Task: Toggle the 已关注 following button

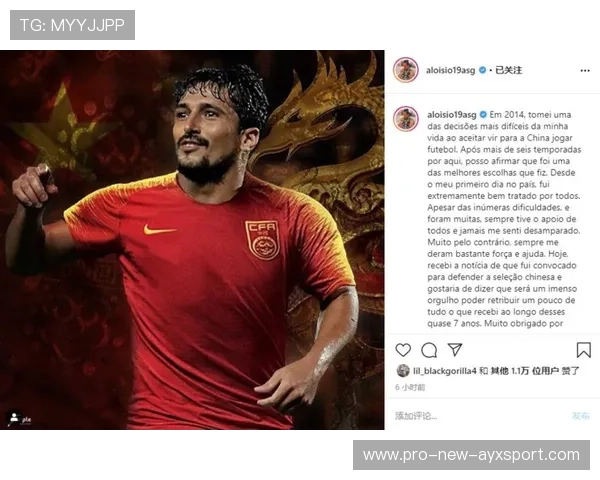Action: click(509, 70)
